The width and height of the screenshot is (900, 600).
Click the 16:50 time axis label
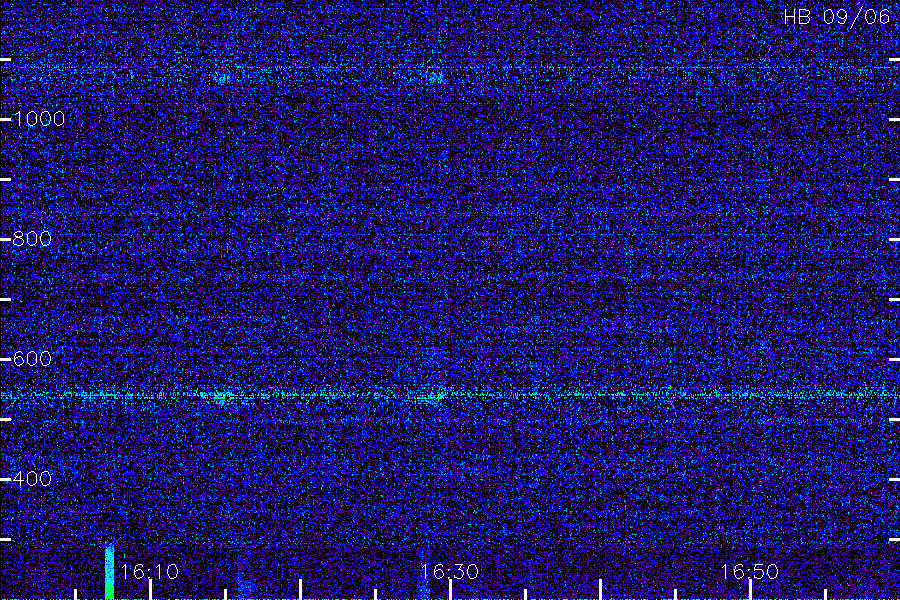tap(749, 571)
